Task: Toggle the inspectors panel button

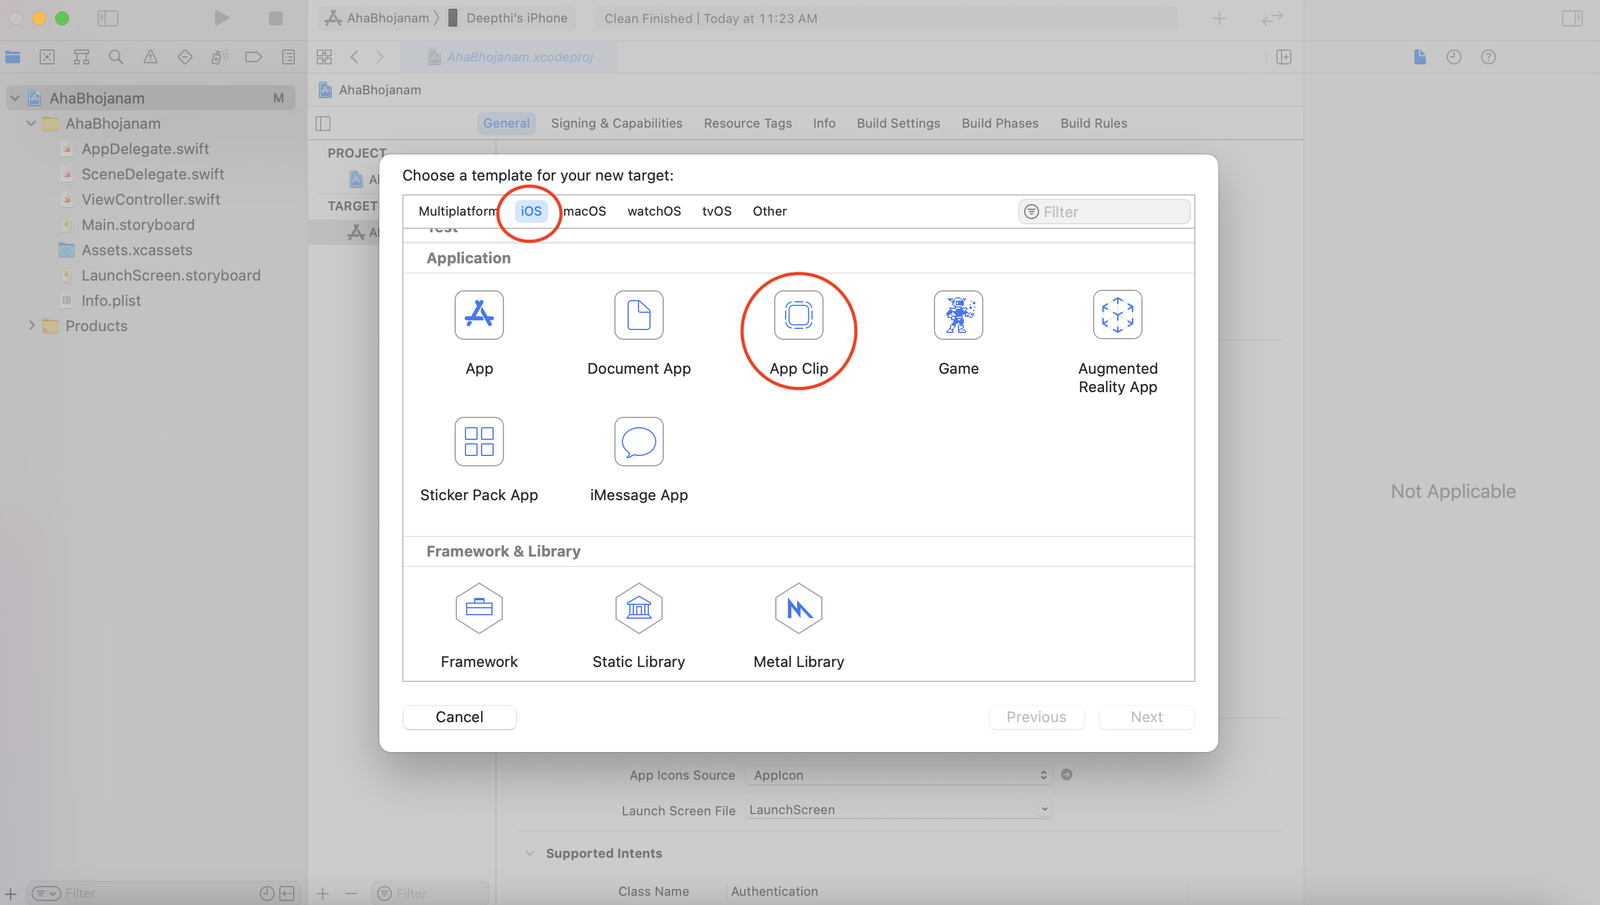Action: tap(1572, 18)
